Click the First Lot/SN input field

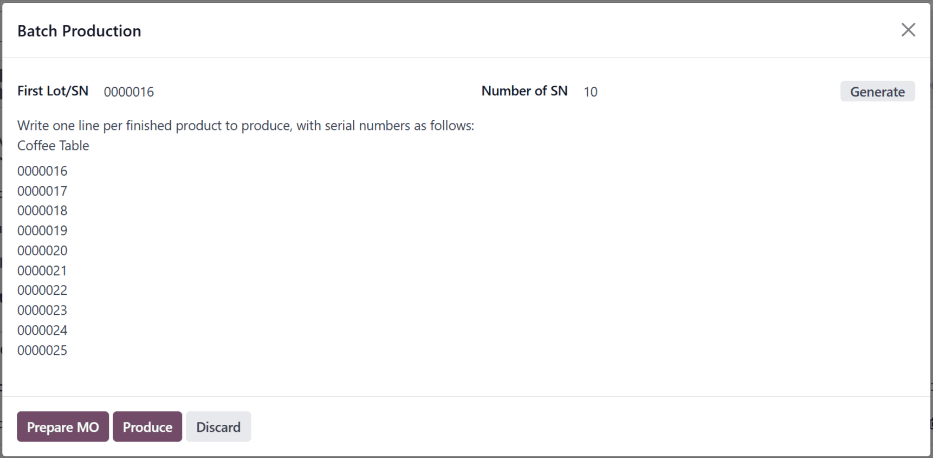(280, 92)
